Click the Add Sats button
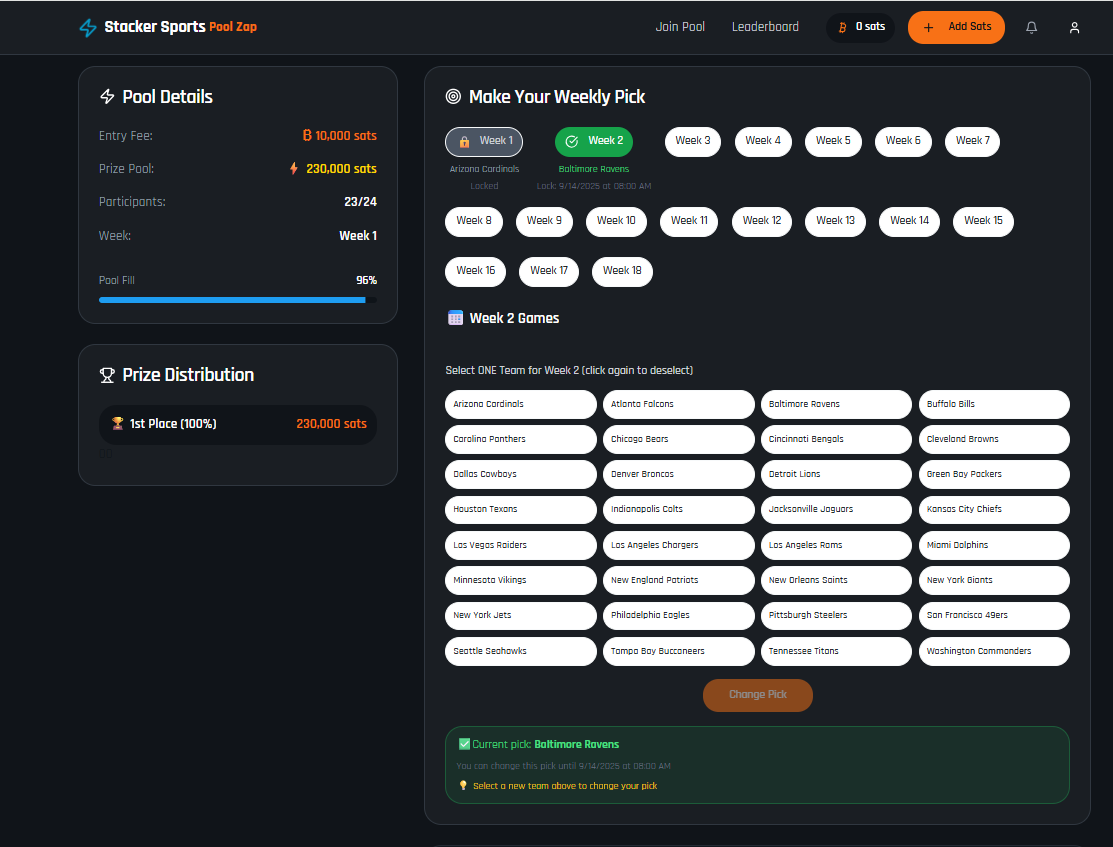 click(956, 28)
